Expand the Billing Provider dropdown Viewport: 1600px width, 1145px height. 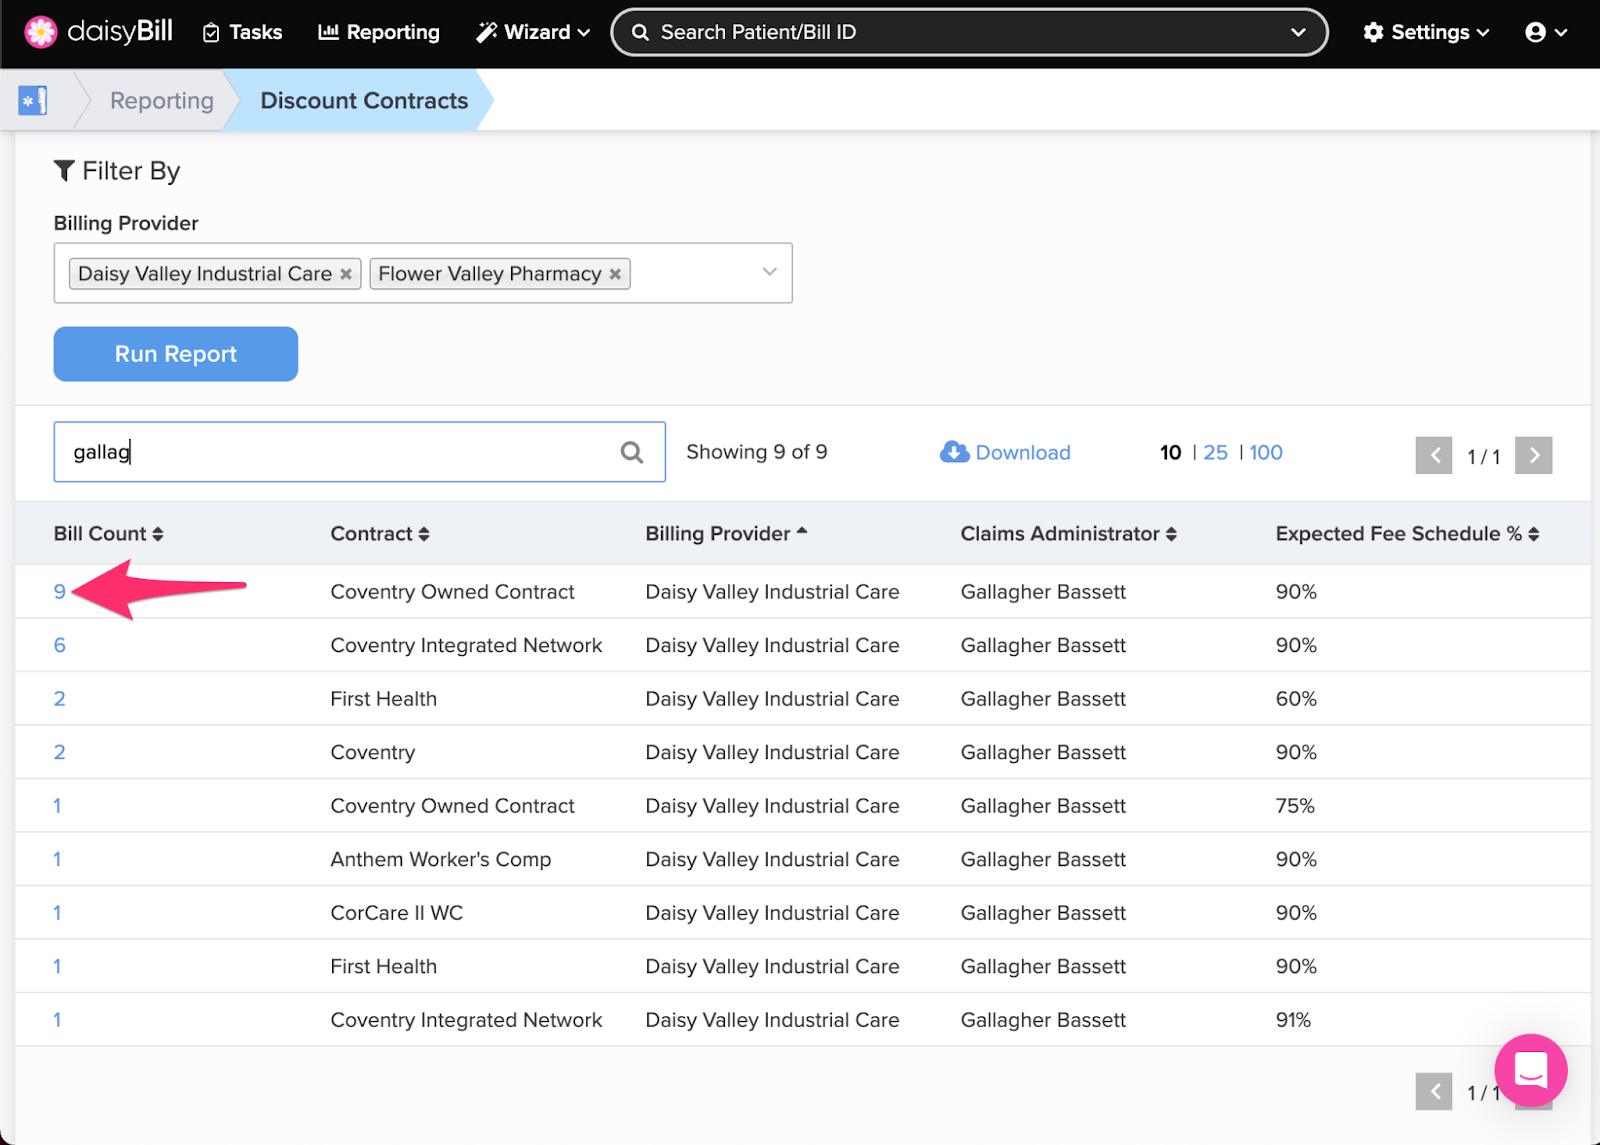769,272
